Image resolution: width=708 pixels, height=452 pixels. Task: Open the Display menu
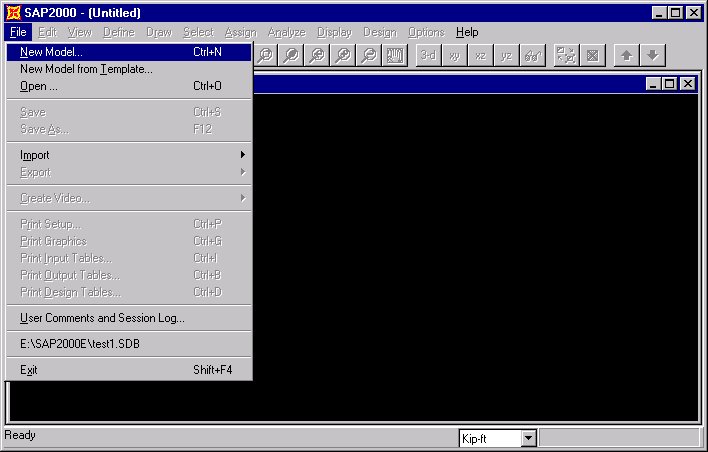(334, 32)
